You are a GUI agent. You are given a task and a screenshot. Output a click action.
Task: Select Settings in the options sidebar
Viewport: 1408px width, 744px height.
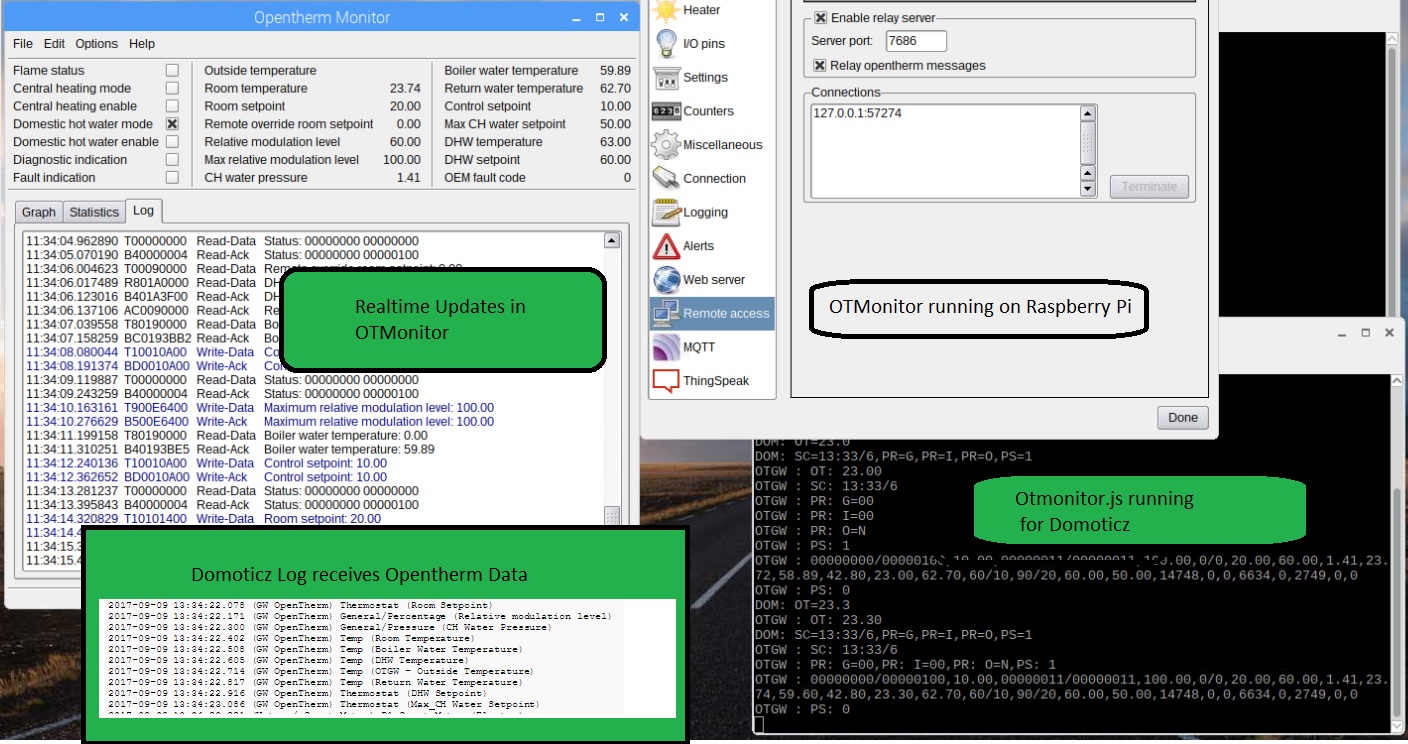coord(712,78)
